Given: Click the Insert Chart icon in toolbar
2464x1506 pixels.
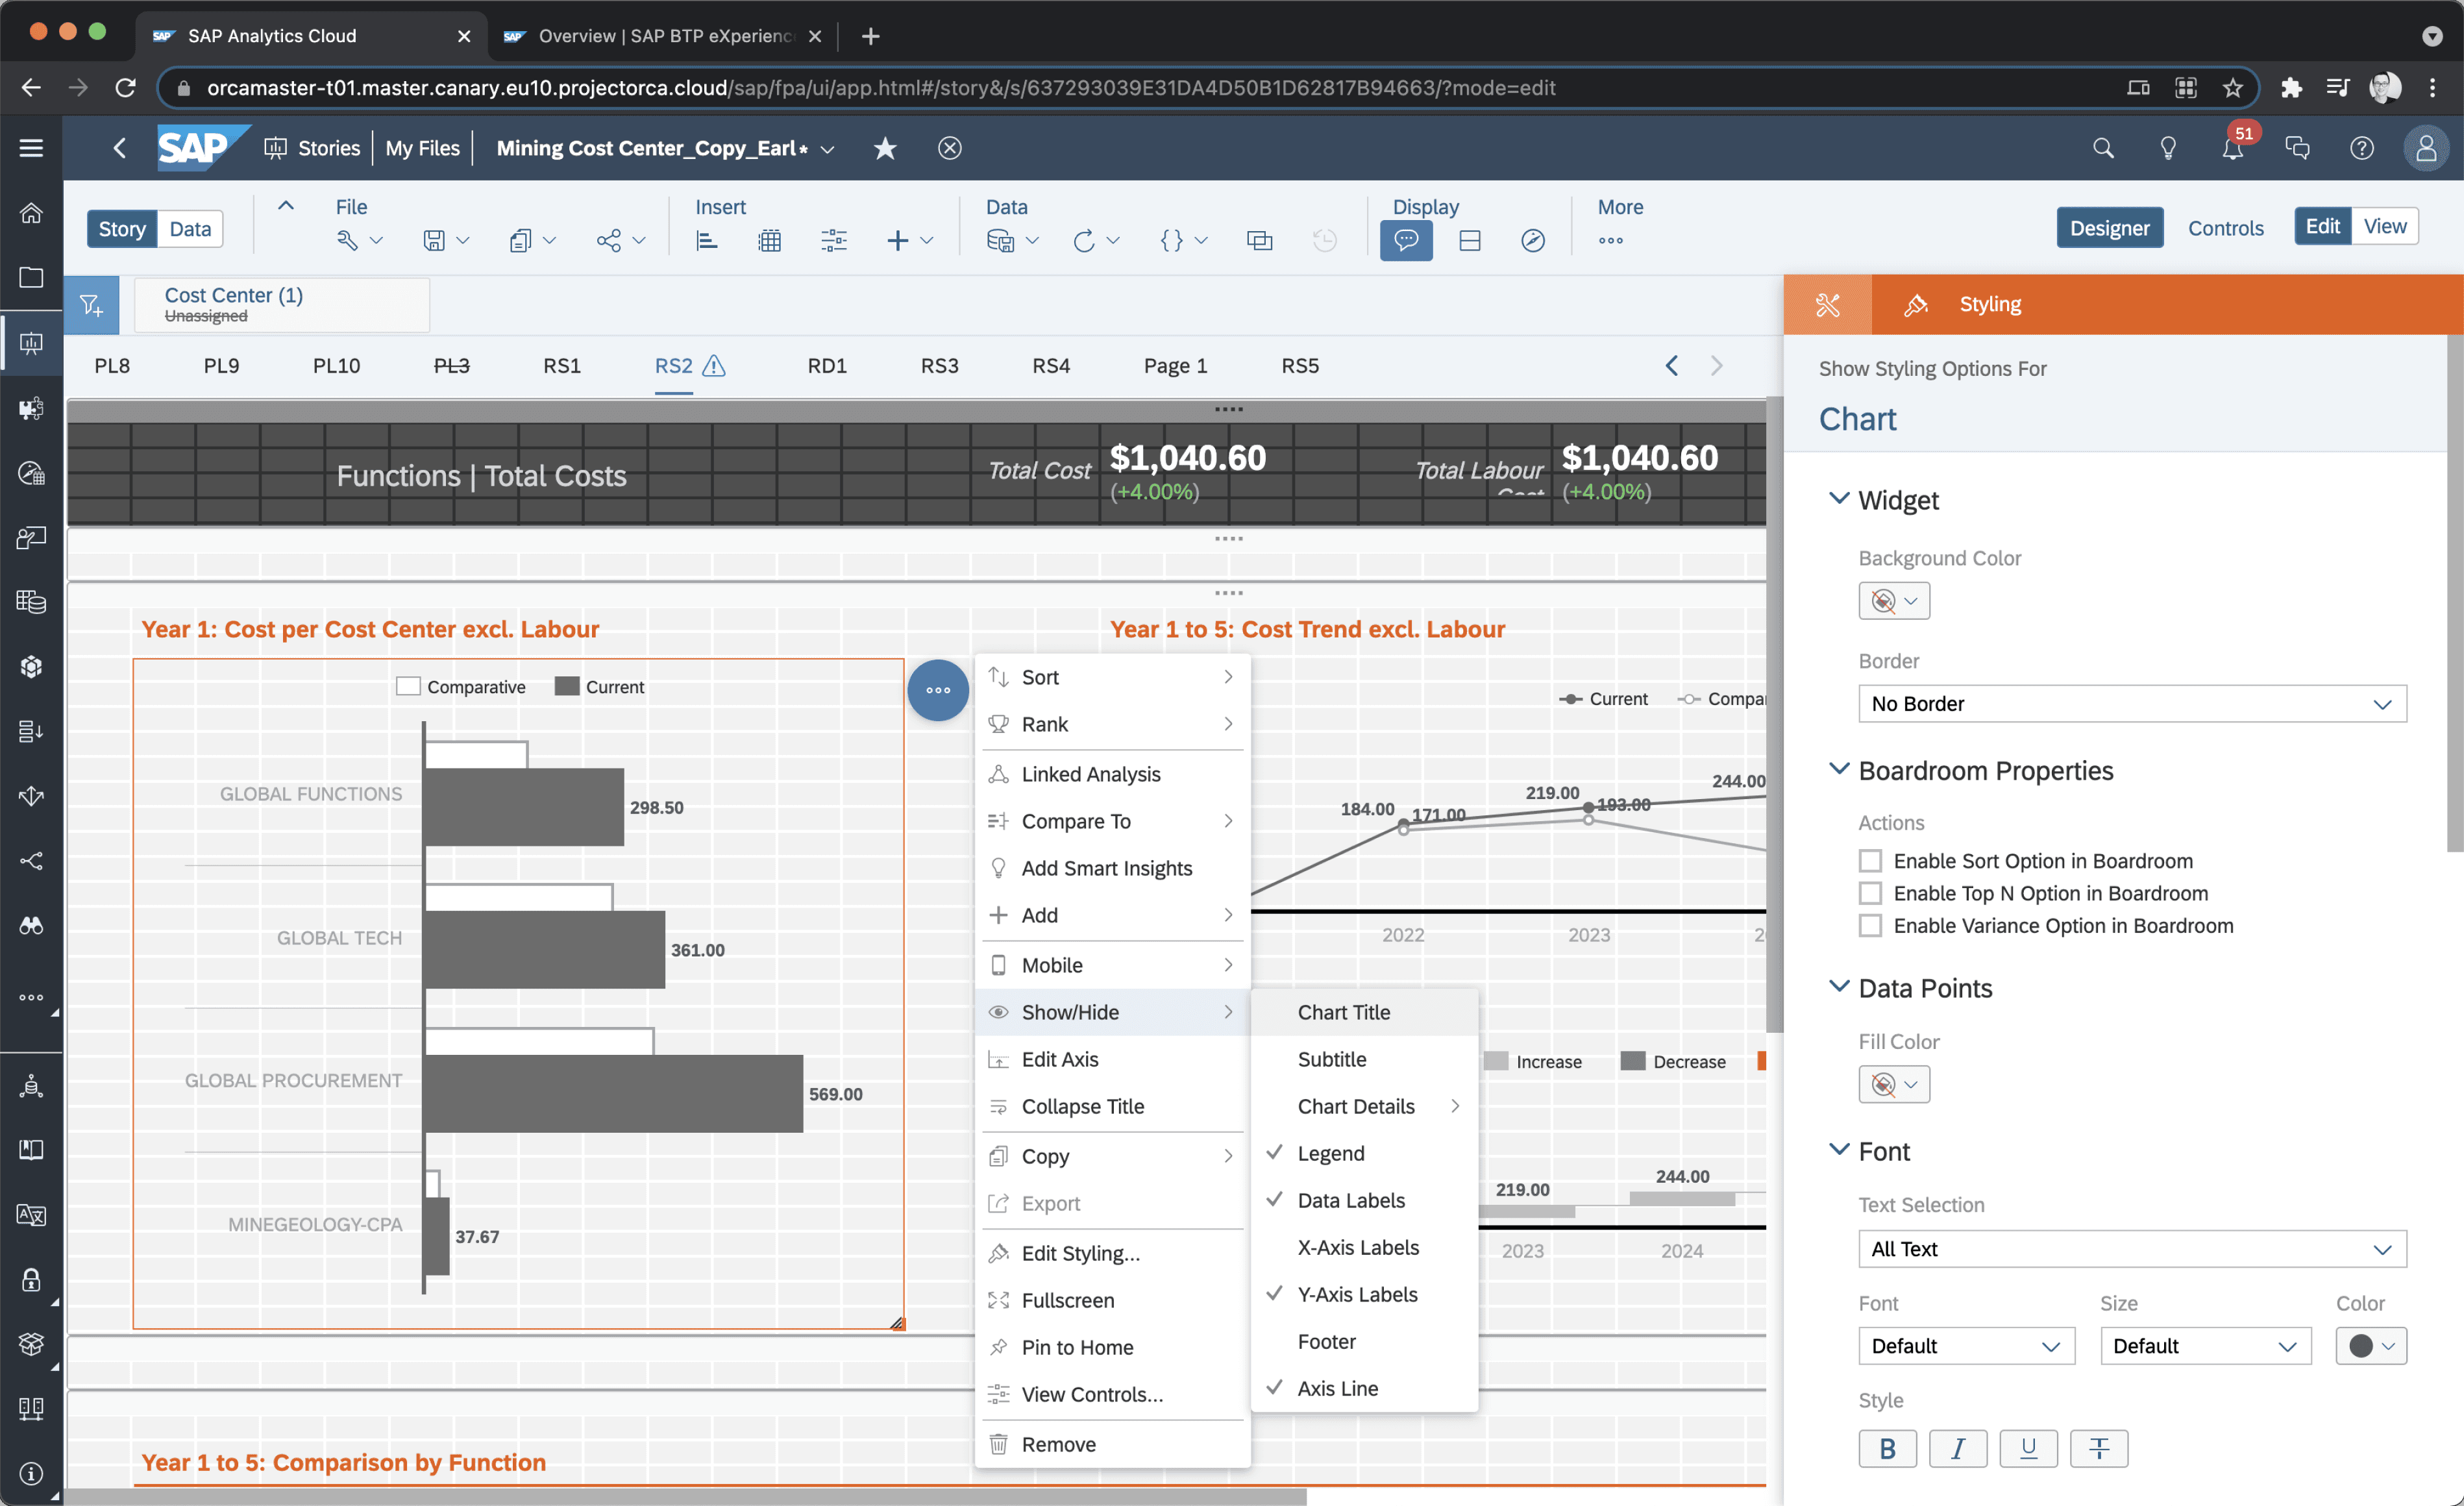Looking at the screenshot, I should 707,240.
